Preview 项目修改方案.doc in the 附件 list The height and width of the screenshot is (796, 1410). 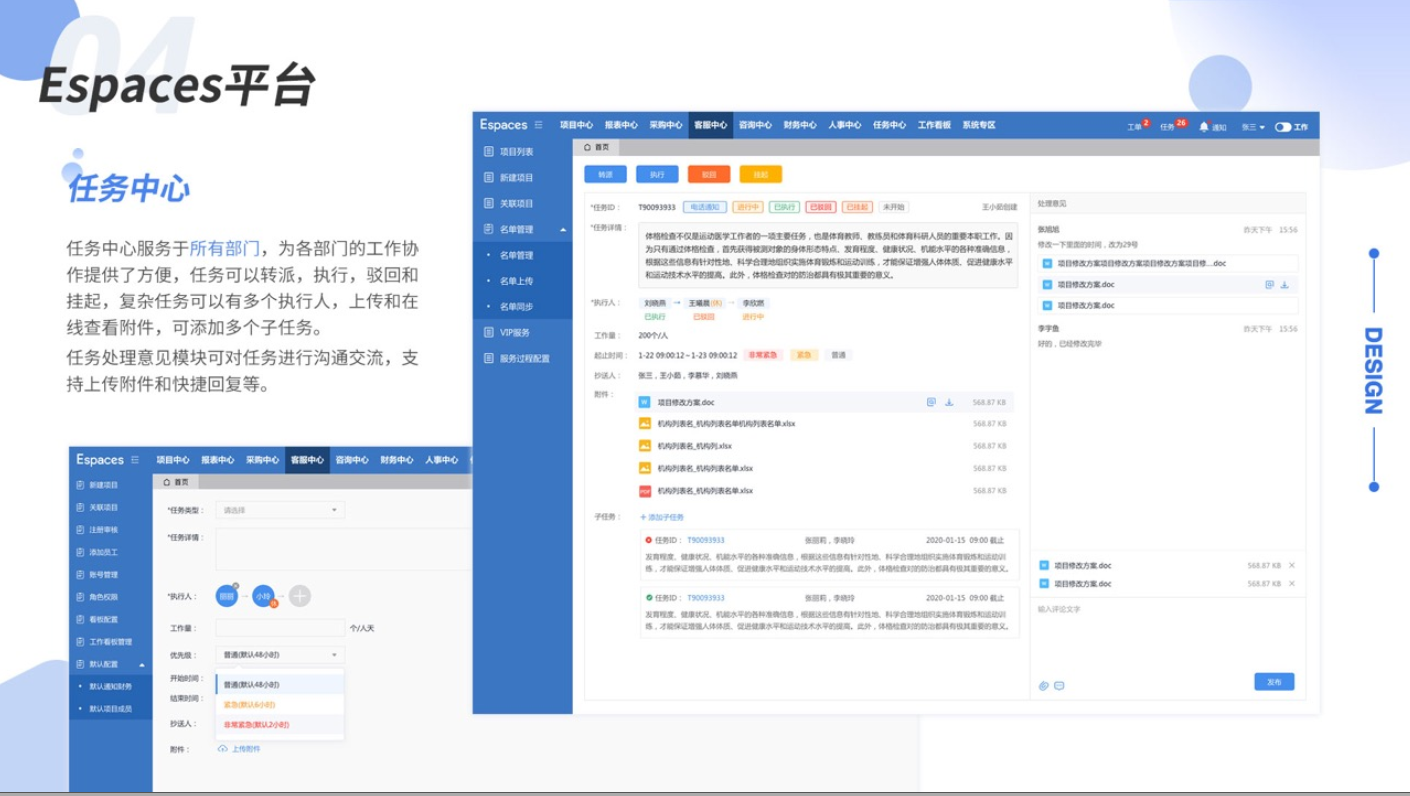[x=931, y=403]
